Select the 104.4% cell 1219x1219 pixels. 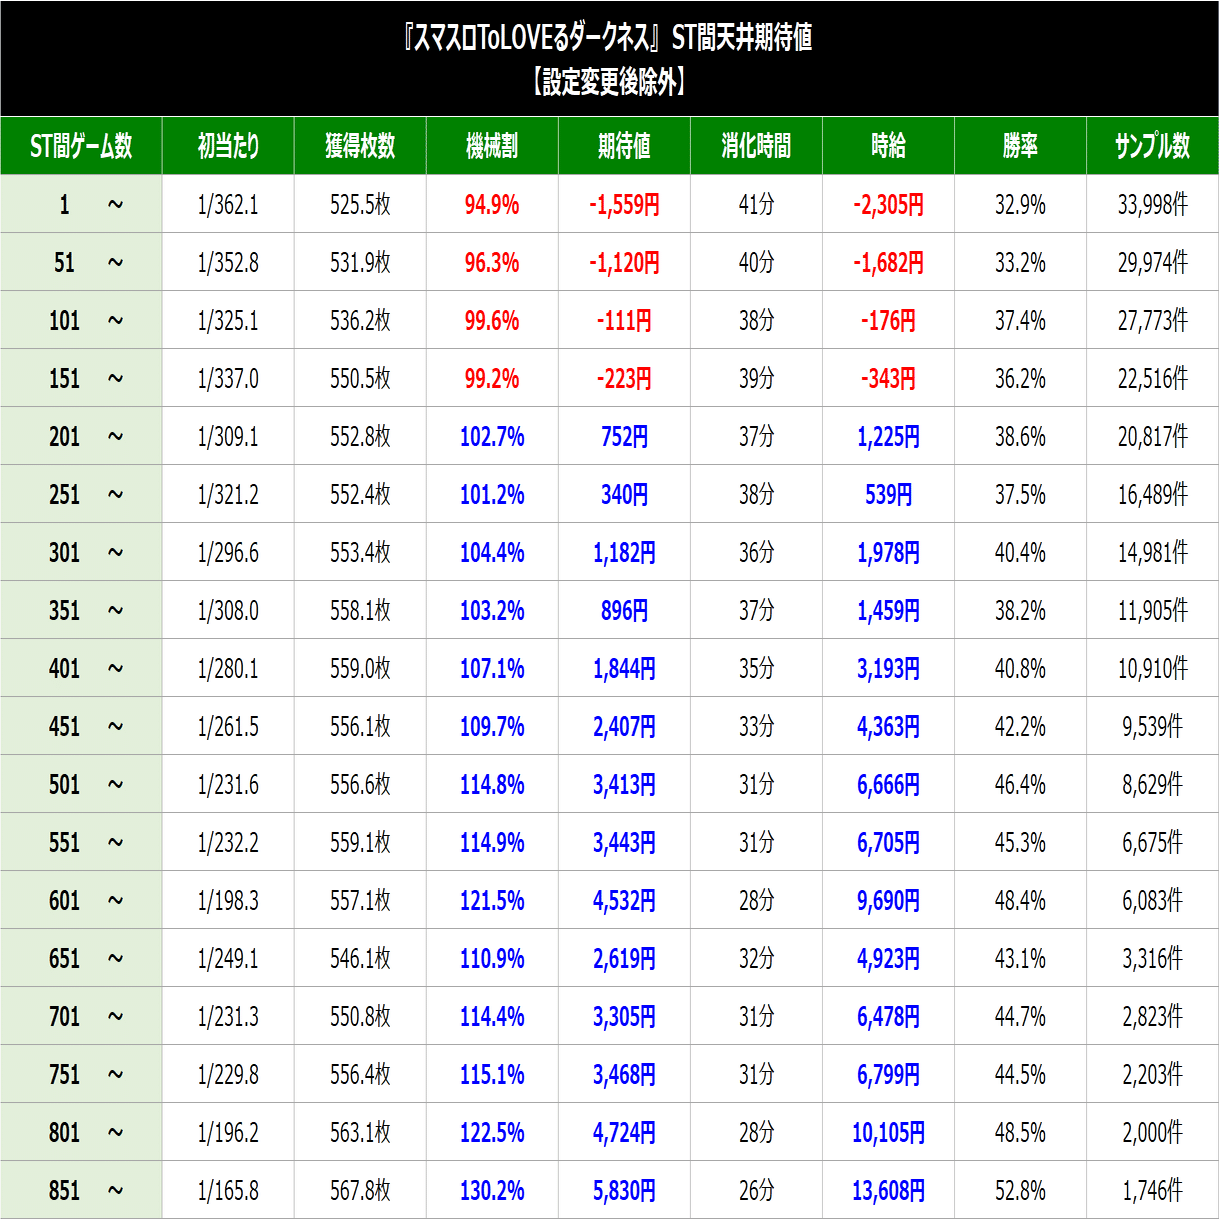(492, 553)
